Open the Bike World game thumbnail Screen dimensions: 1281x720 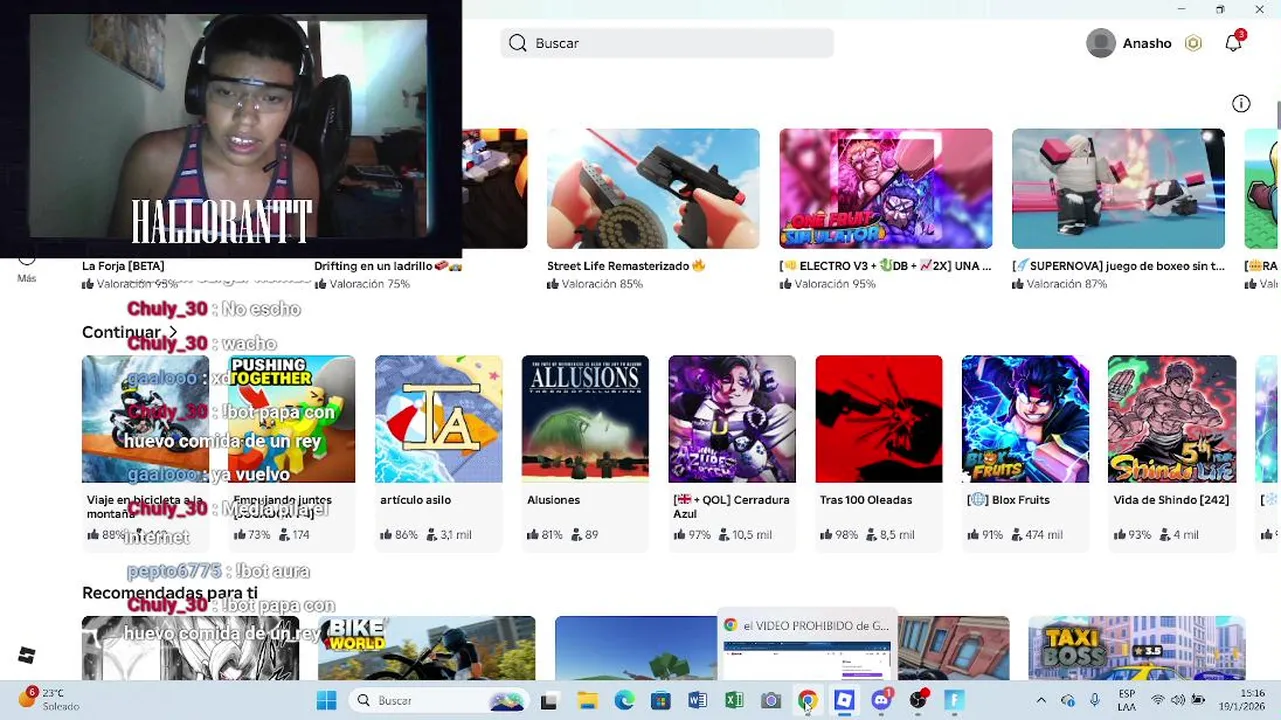pos(426,648)
